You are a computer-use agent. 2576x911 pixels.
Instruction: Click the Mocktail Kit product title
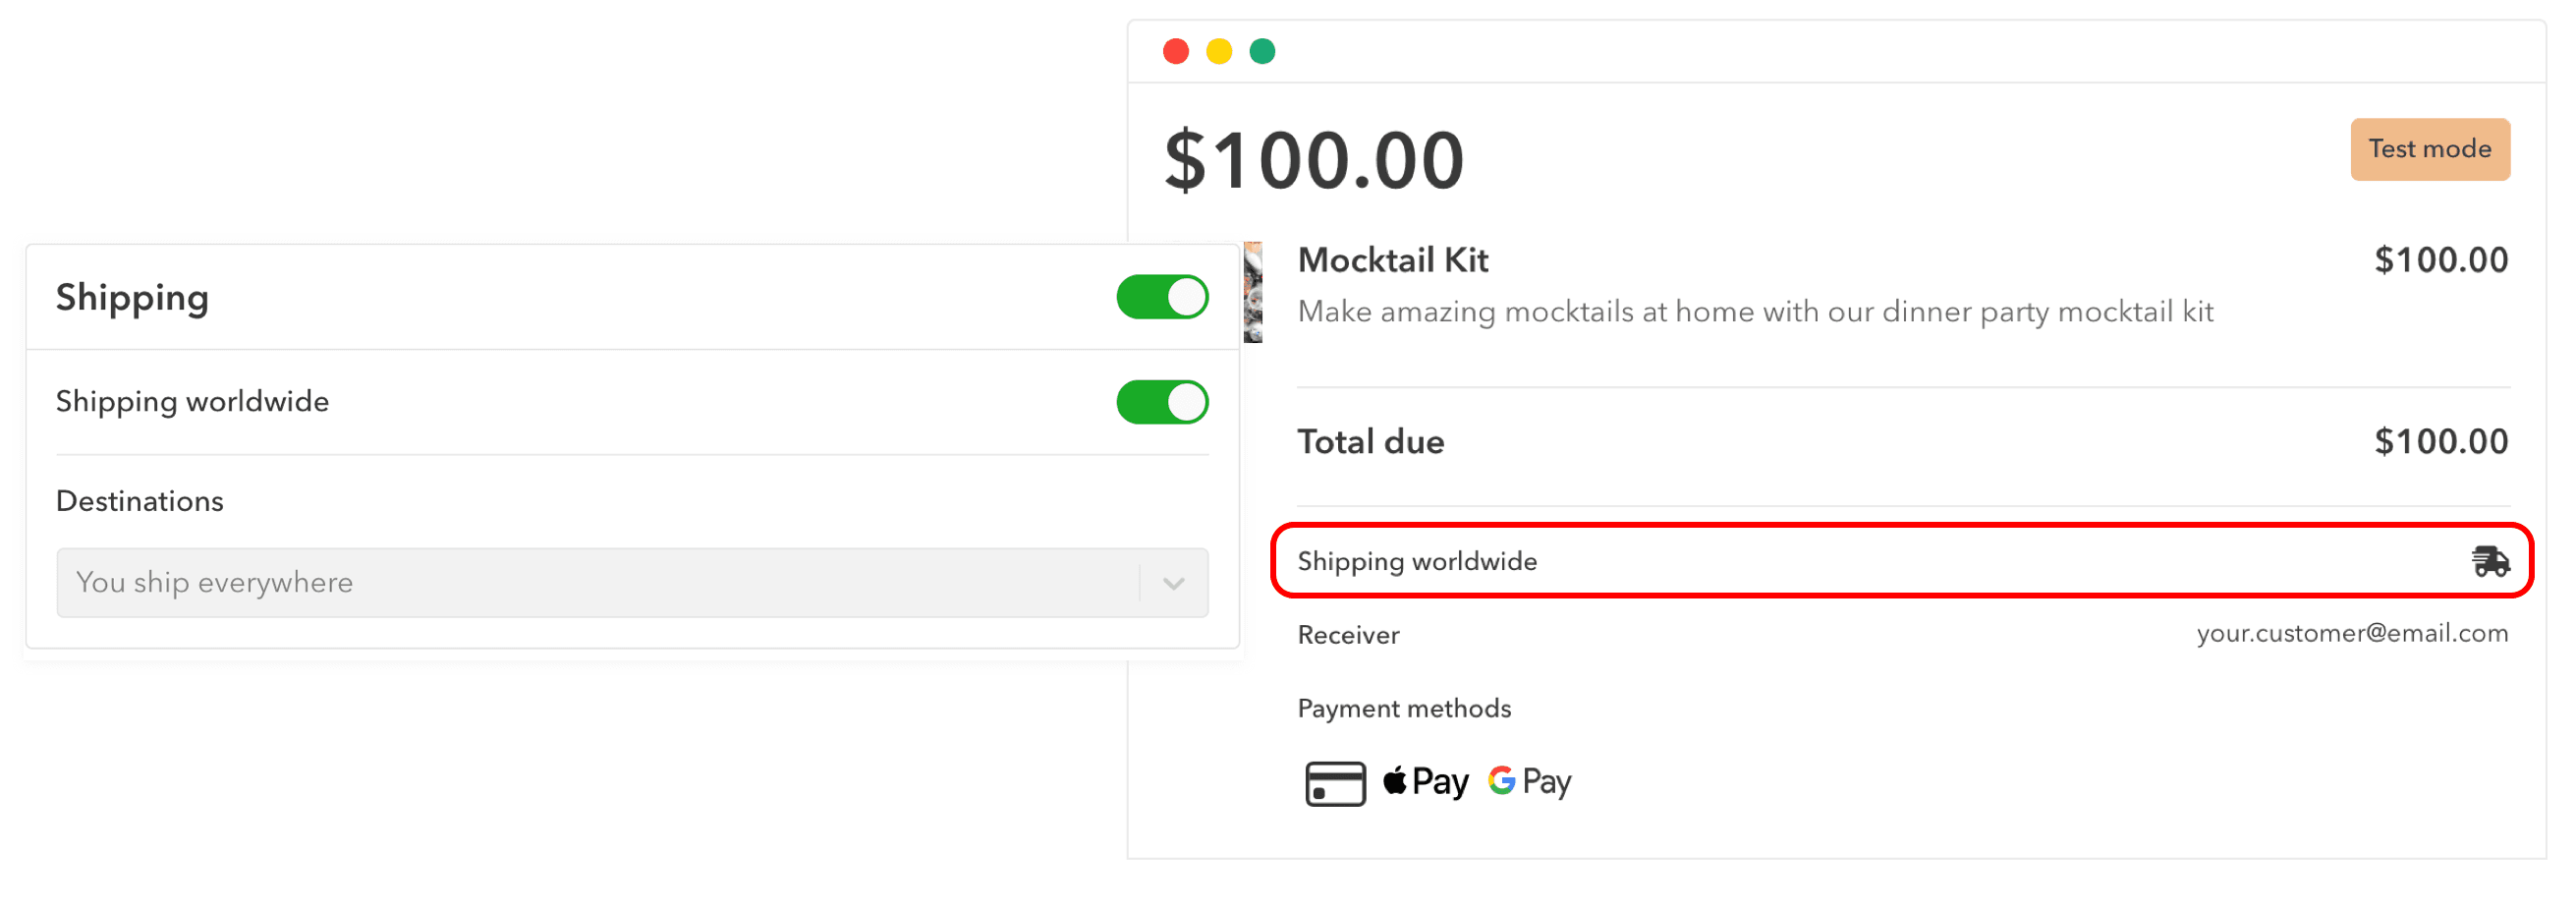point(1392,260)
